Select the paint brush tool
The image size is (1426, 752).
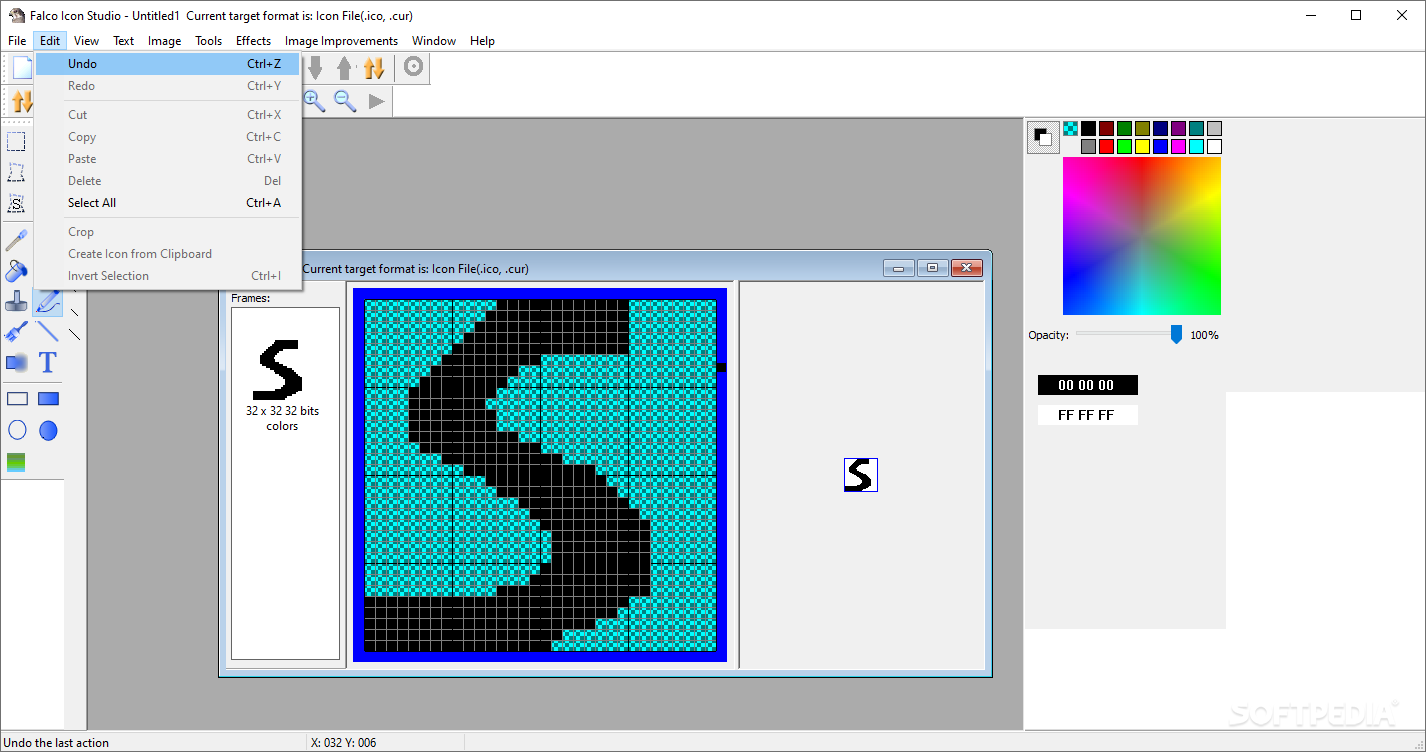click(17, 332)
